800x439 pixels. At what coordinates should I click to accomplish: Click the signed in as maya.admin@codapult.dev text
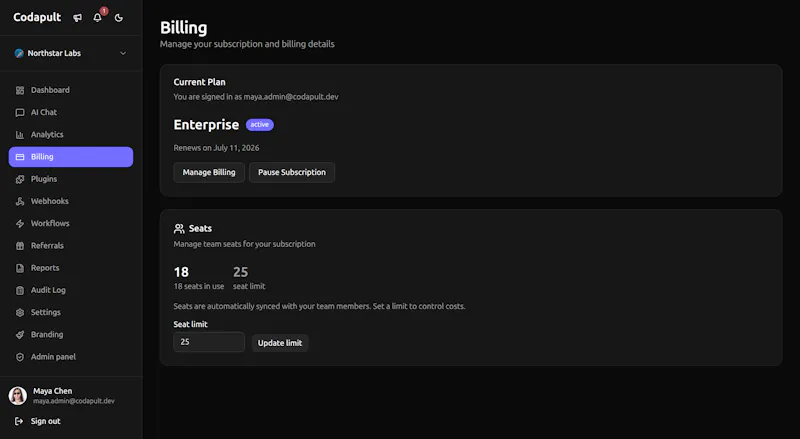[256, 97]
